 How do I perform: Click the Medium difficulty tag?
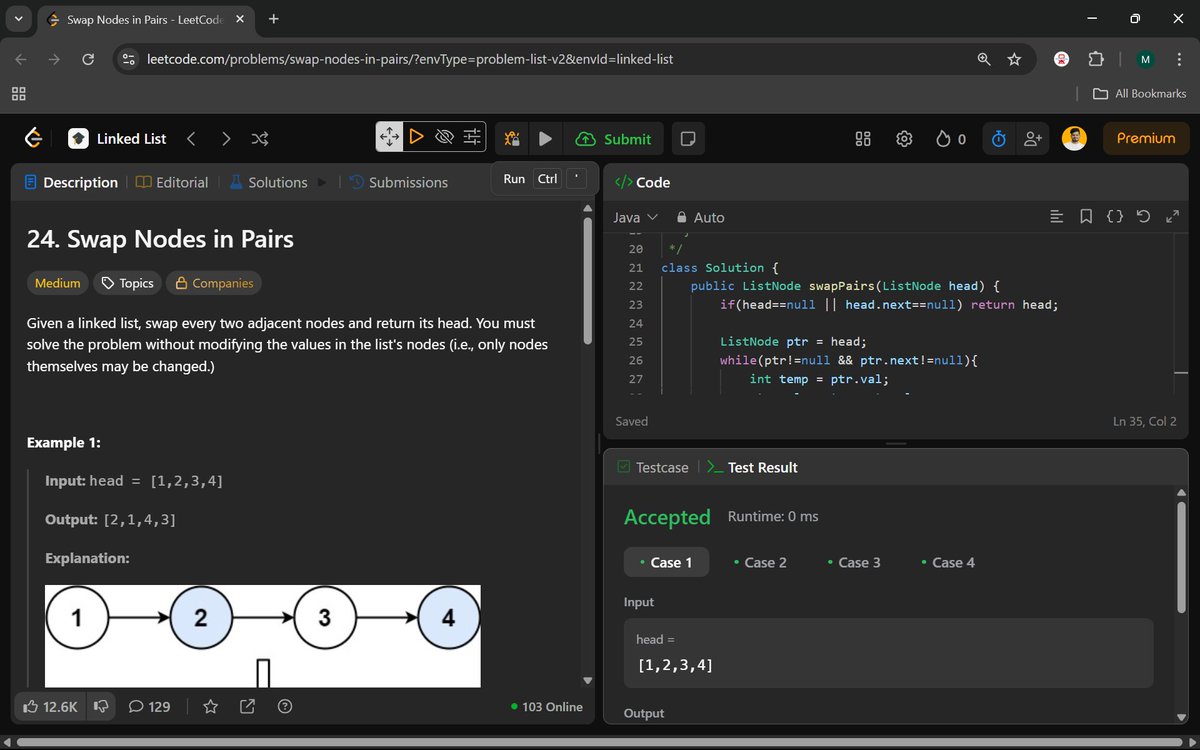point(57,283)
